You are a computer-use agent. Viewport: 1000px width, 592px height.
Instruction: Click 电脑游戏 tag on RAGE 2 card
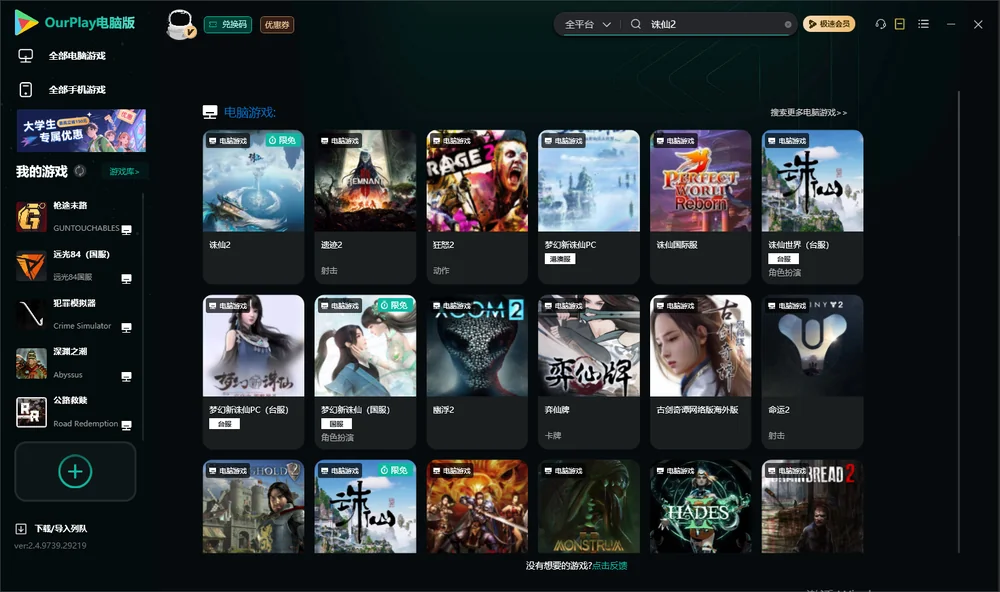[x=452, y=140]
